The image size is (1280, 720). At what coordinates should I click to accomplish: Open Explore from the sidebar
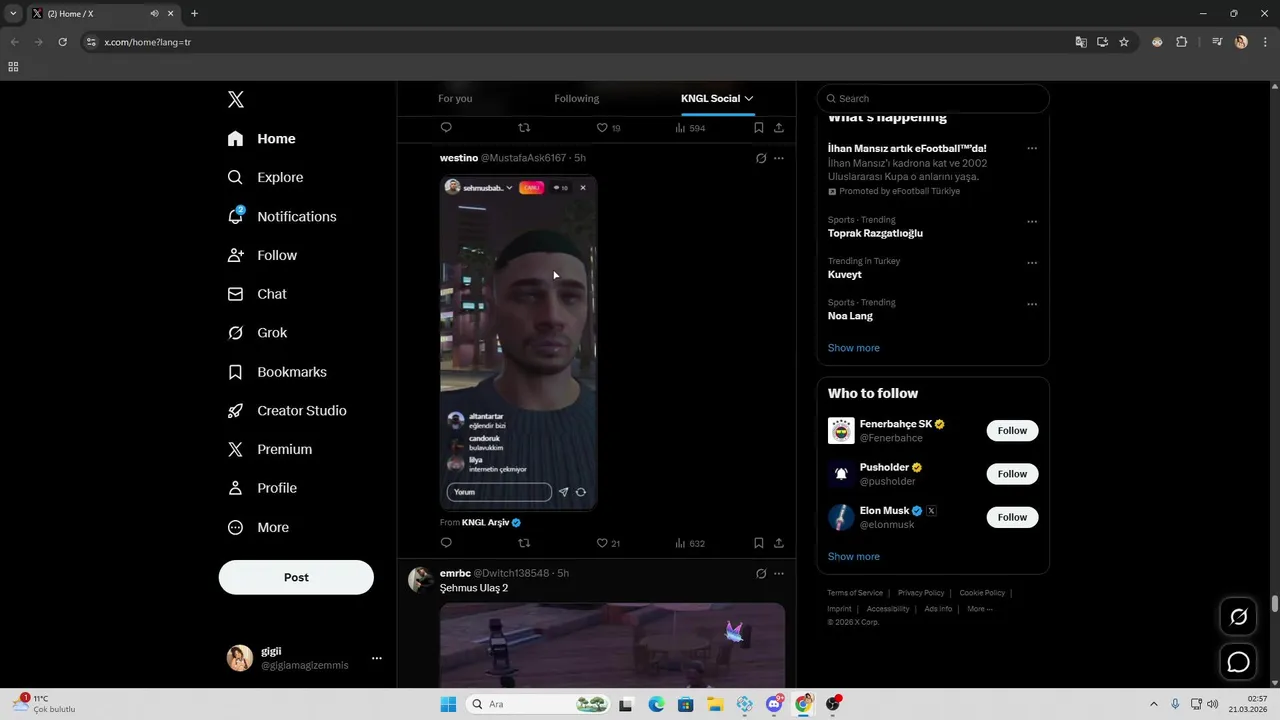pos(265,177)
